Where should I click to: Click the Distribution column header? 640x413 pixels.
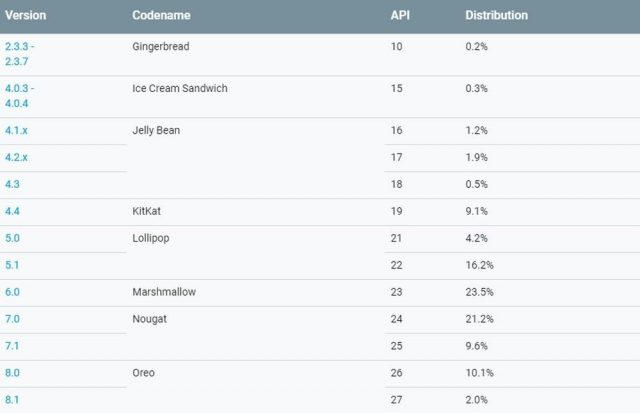pos(496,16)
